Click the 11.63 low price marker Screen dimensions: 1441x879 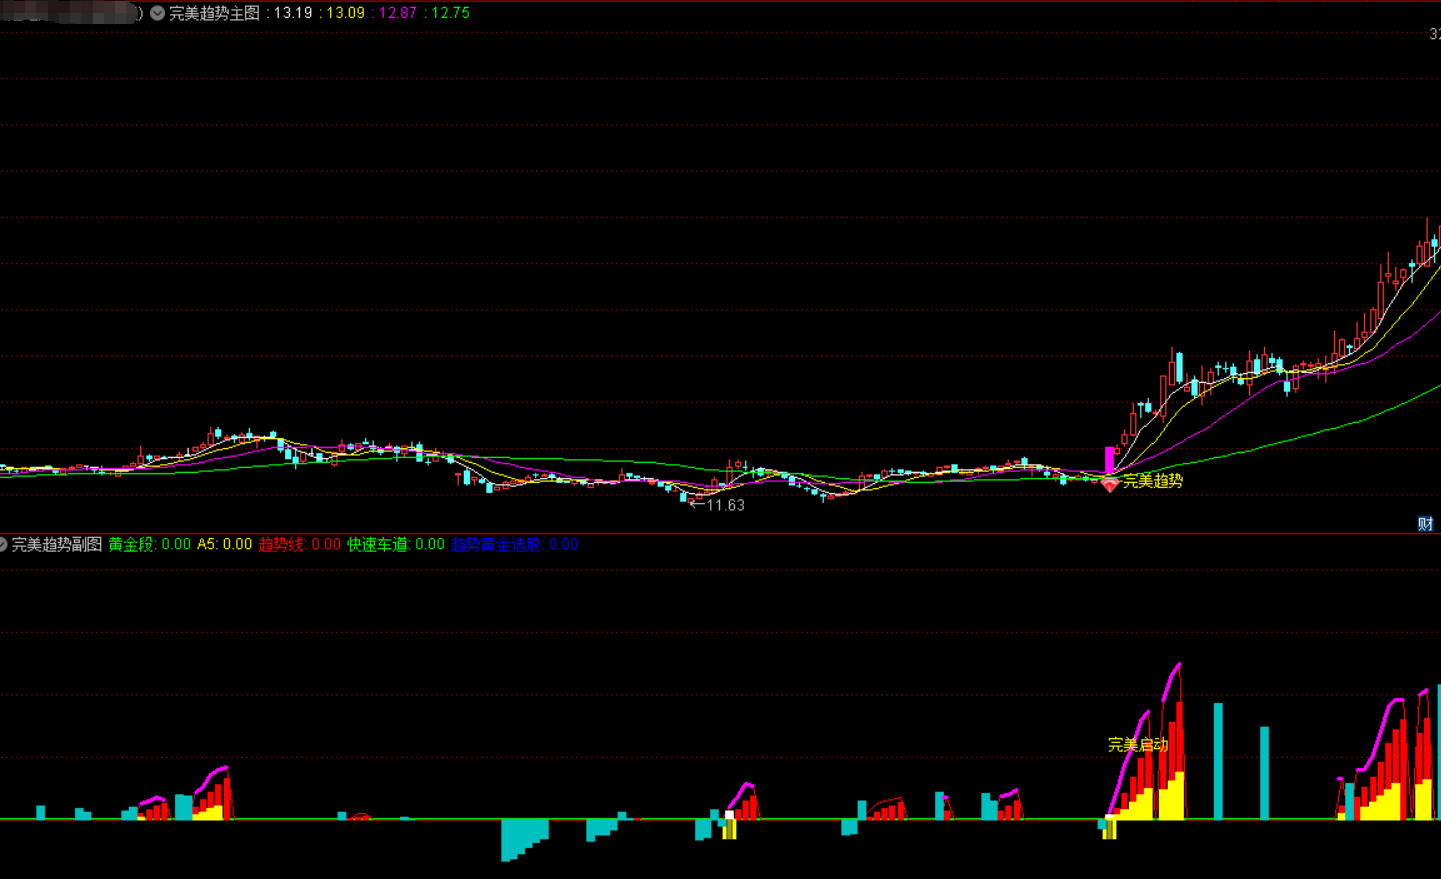[718, 505]
